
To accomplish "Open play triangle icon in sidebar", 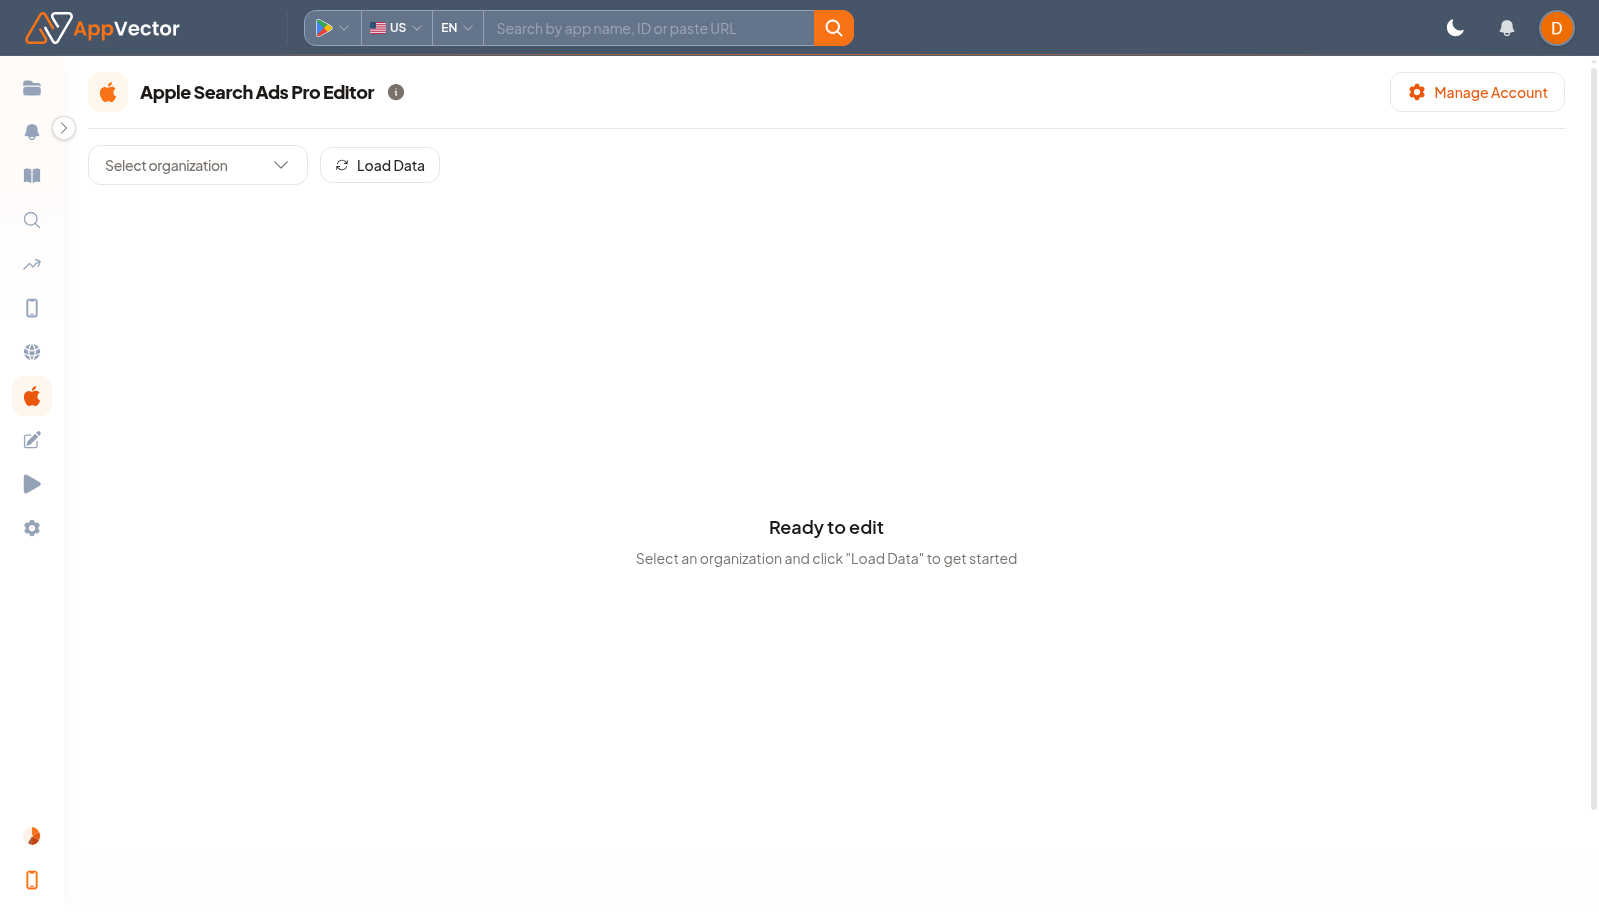I will coord(32,484).
